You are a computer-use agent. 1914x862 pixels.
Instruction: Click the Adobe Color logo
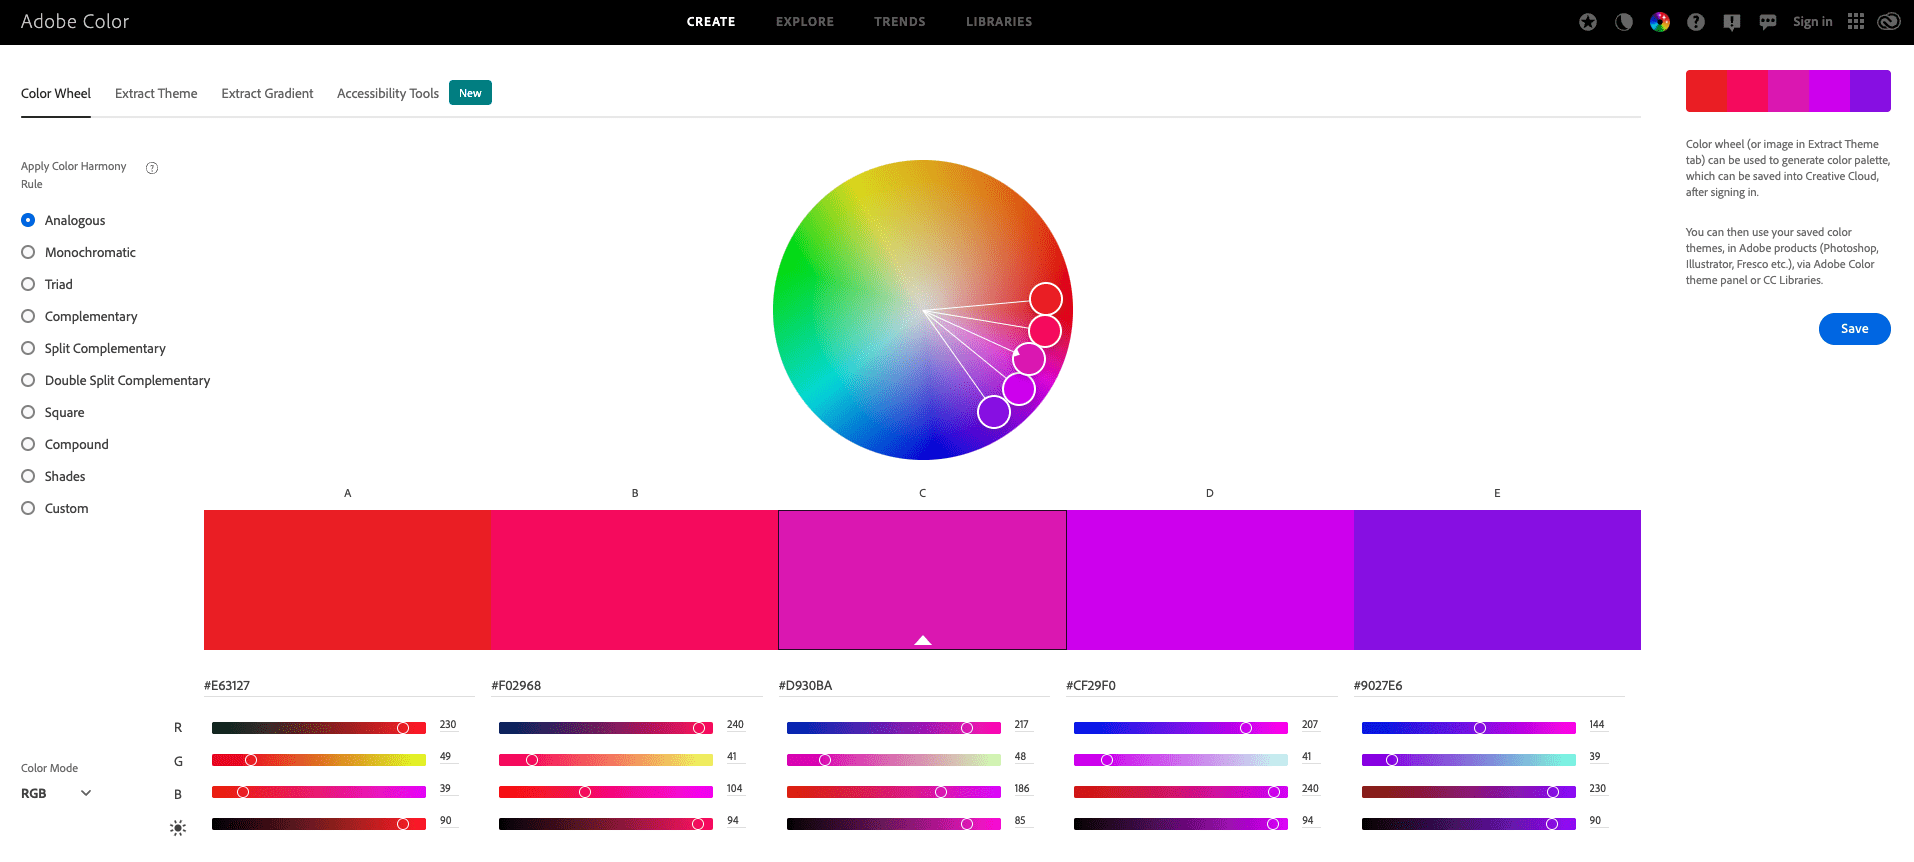[75, 22]
